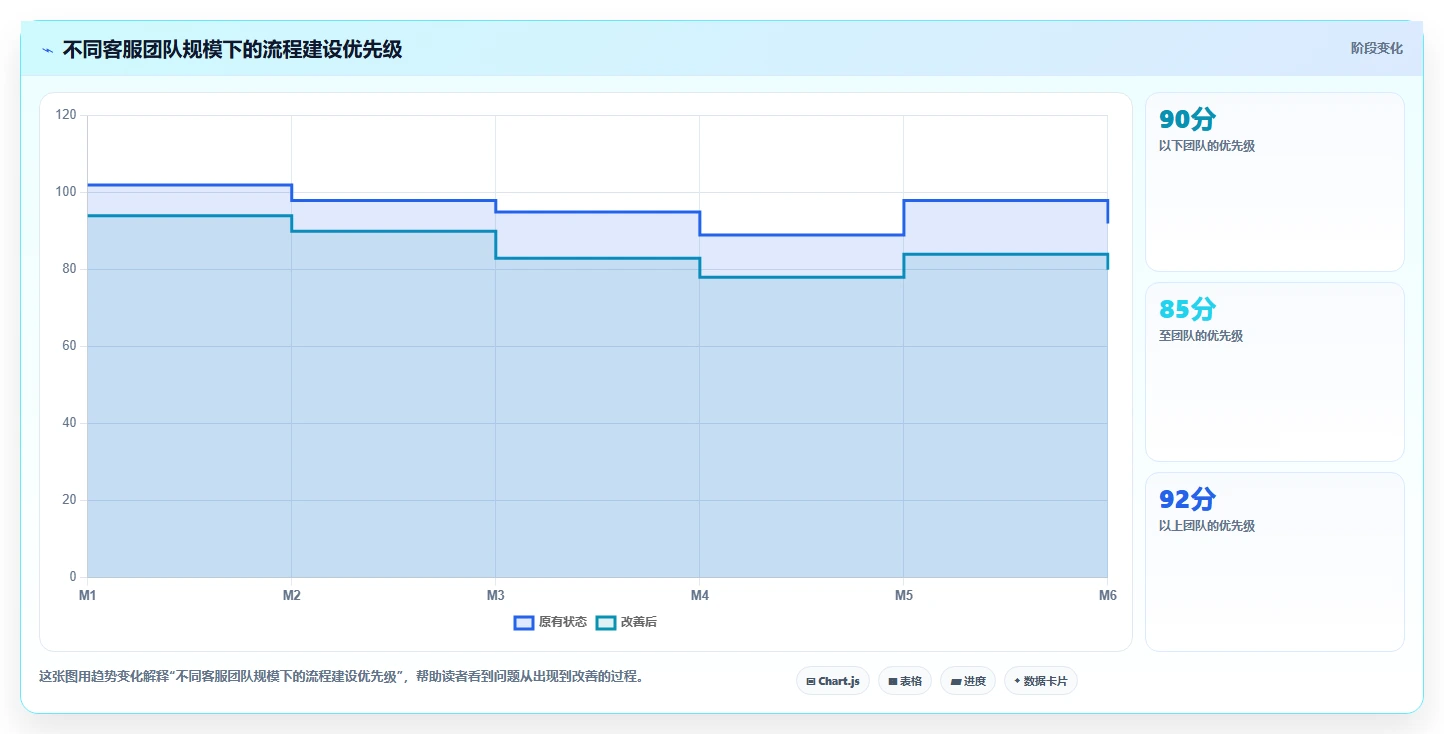Click the M1 x-axis label
Screen dimensions: 1444x734
[x=88, y=595]
